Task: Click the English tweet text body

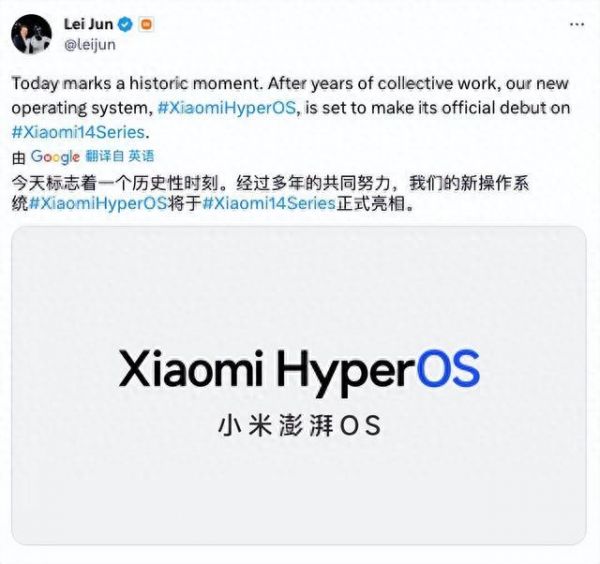Action: [x=291, y=108]
